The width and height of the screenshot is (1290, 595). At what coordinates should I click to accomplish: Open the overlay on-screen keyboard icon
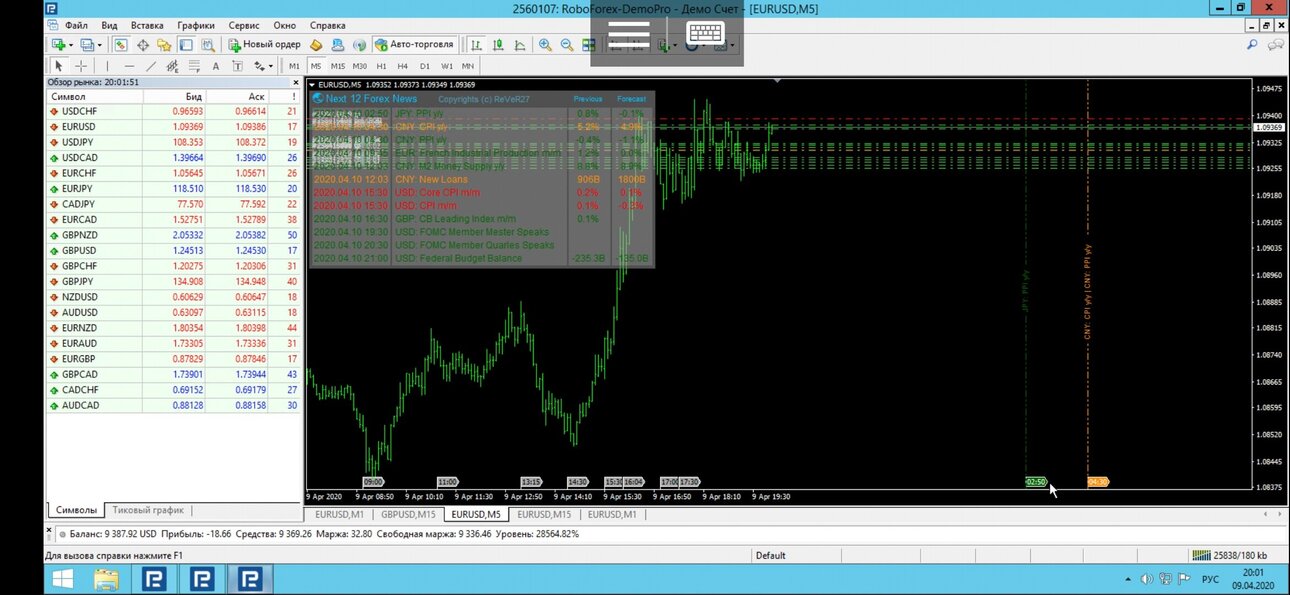704,34
